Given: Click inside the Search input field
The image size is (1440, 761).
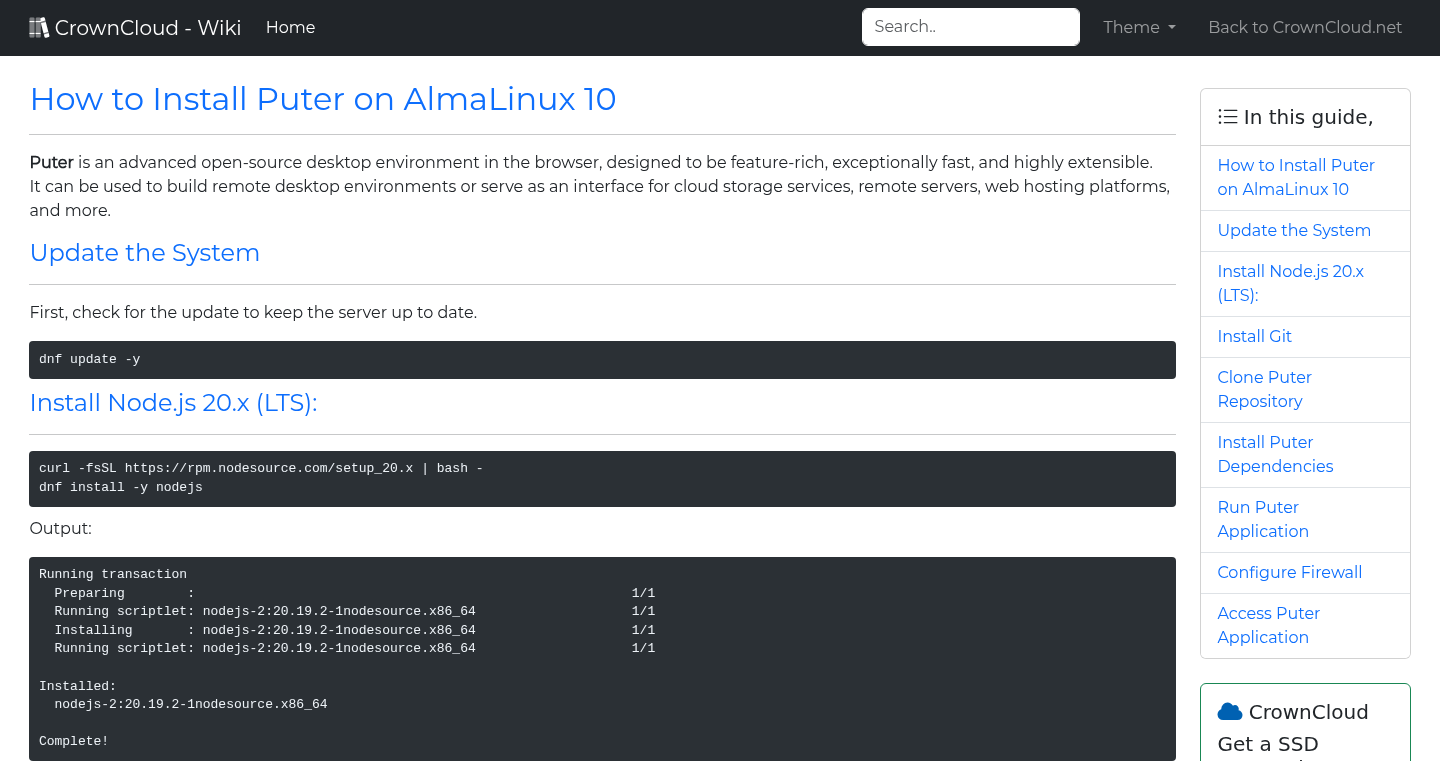Looking at the screenshot, I should [x=969, y=26].
